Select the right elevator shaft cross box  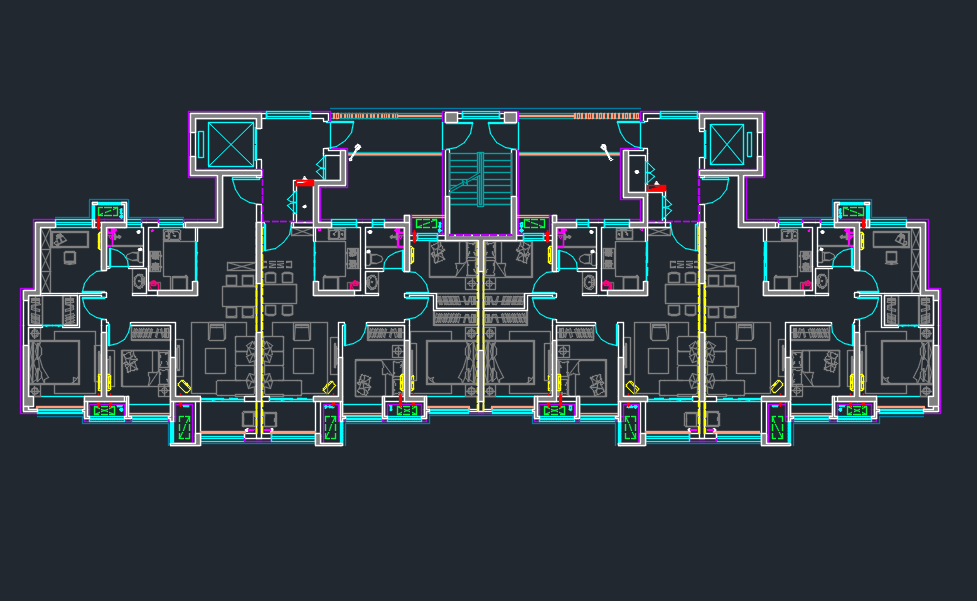click(x=727, y=144)
